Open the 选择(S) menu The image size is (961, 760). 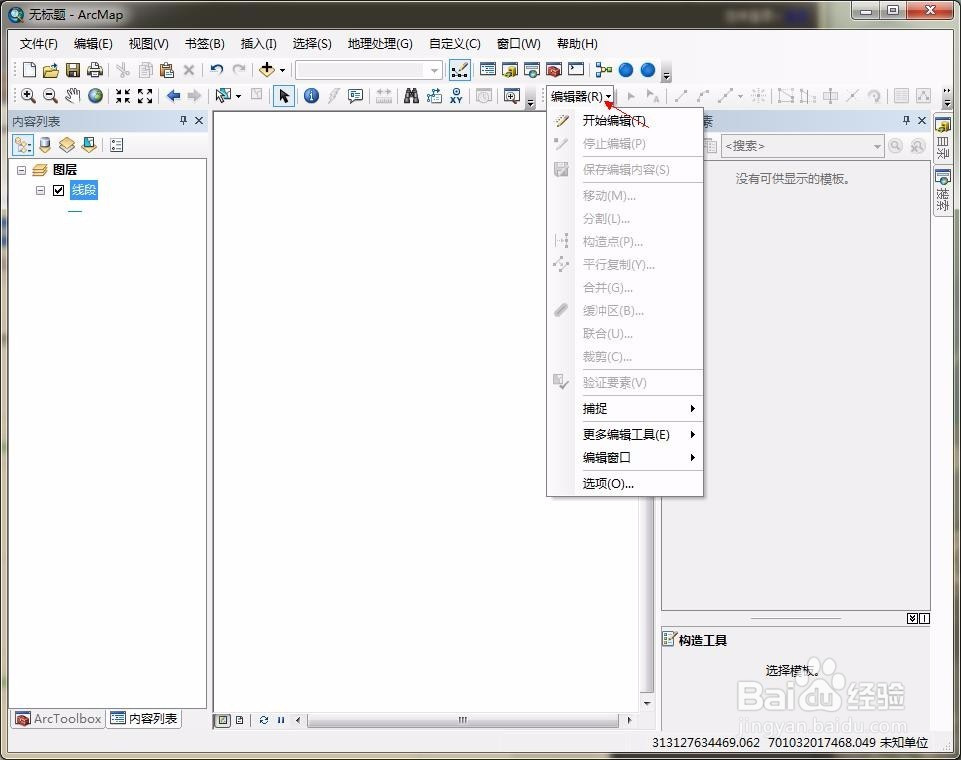click(x=313, y=43)
